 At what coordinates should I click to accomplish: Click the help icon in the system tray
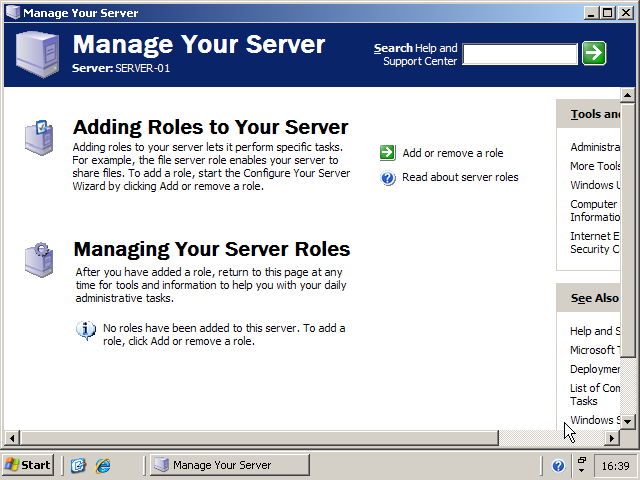pos(558,465)
